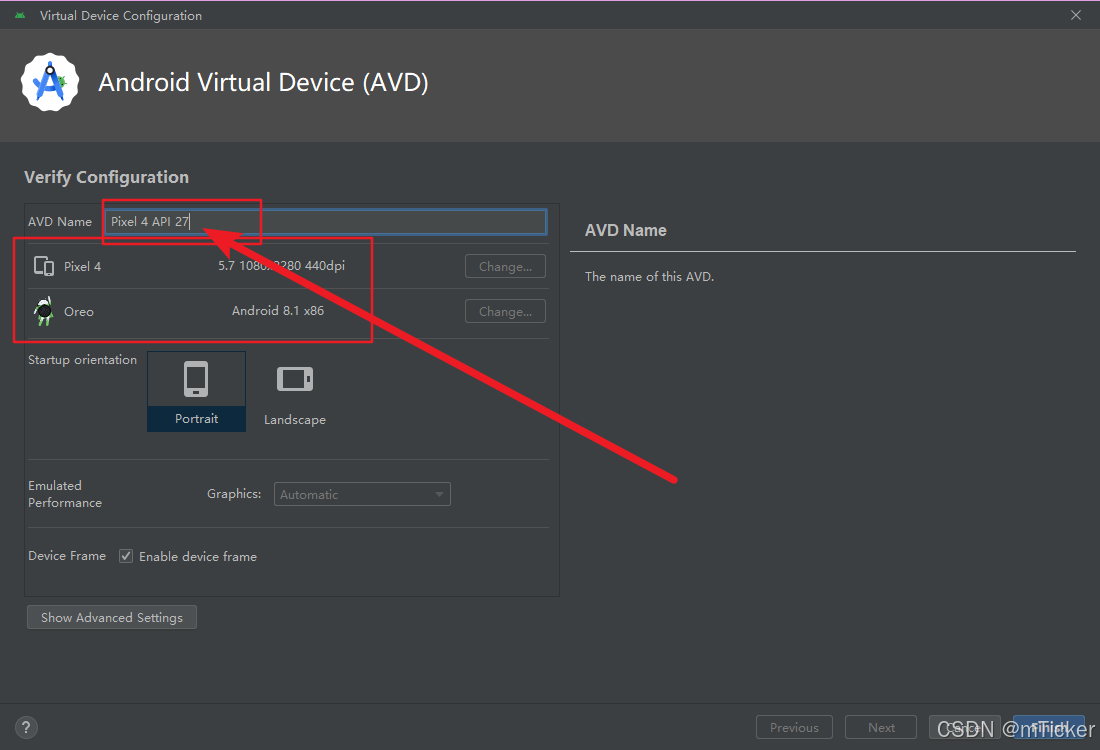Click the Pixel 4 device icon
Image resolution: width=1100 pixels, height=750 pixels.
(44, 266)
